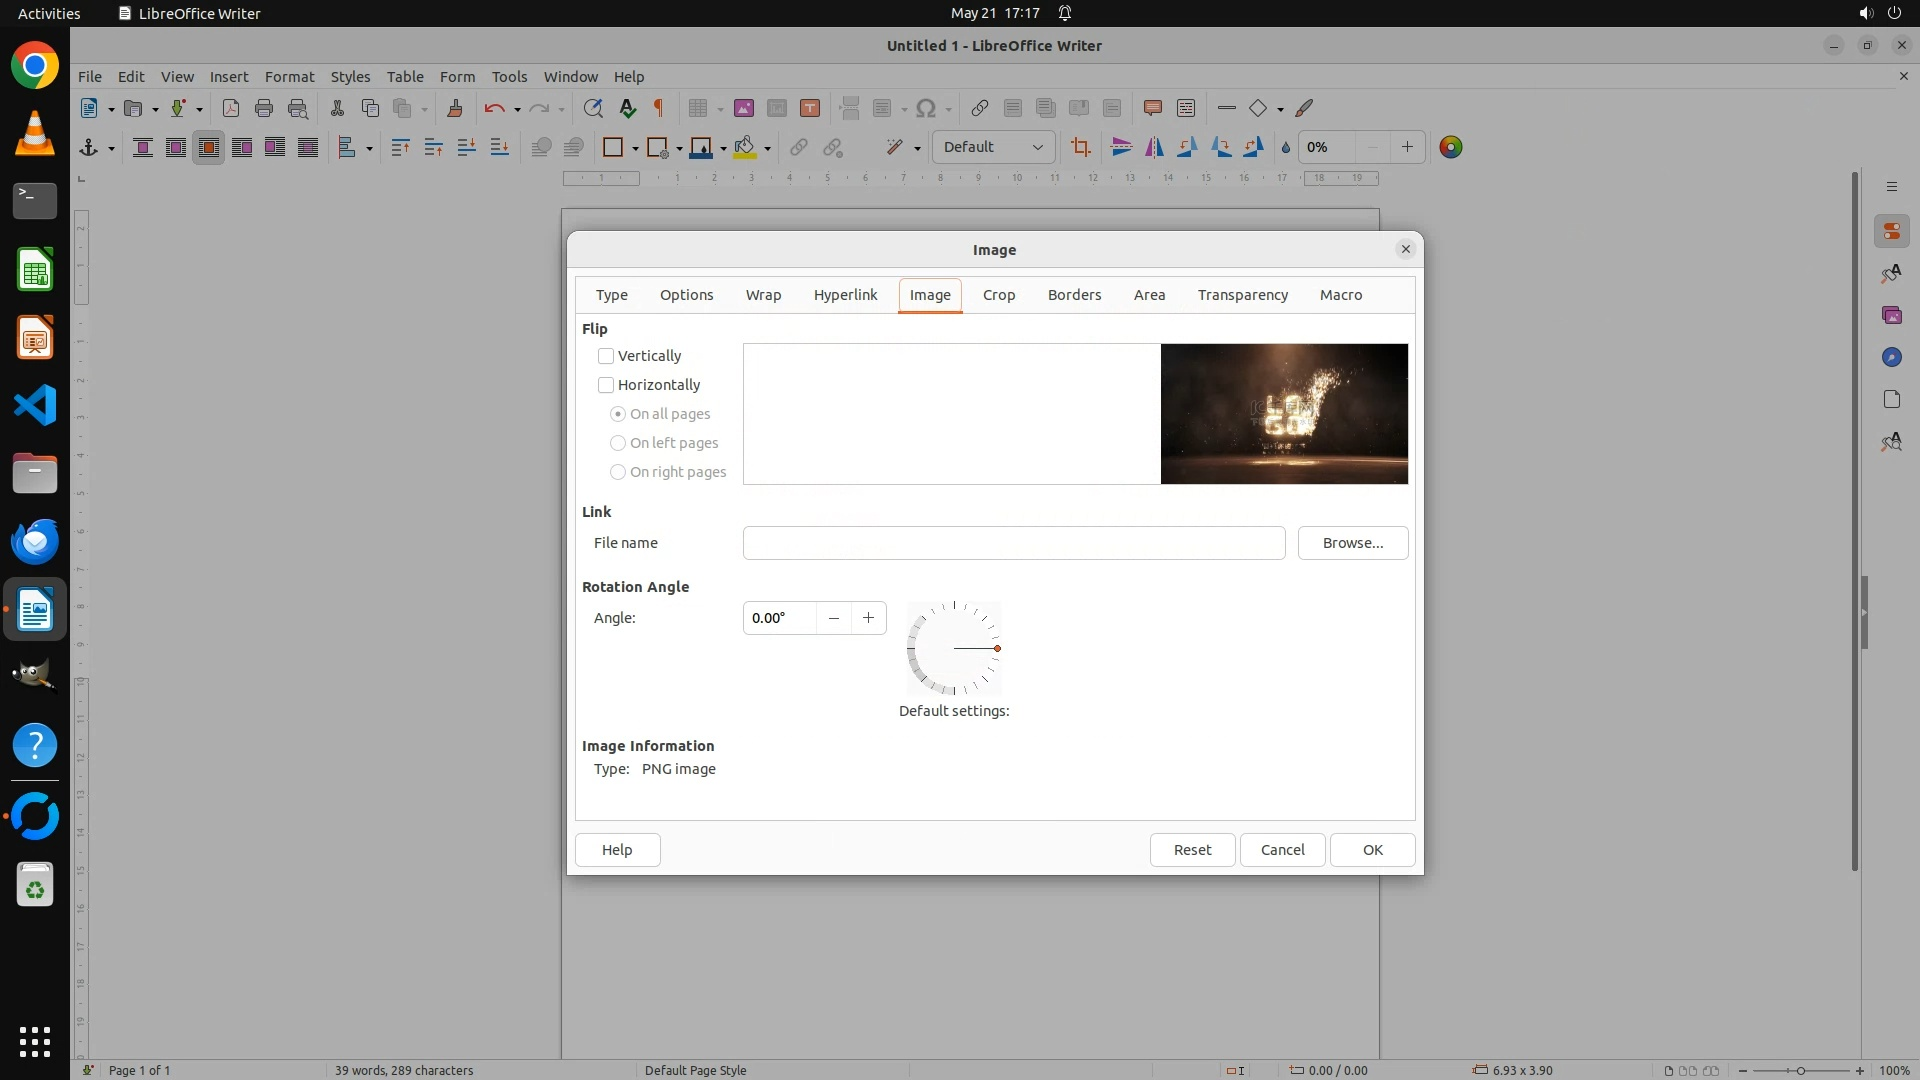The height and width of the screenshot is (1080, 1920).
Task: Enable the Vertically flip checkbox
Action: pos(606,356)
